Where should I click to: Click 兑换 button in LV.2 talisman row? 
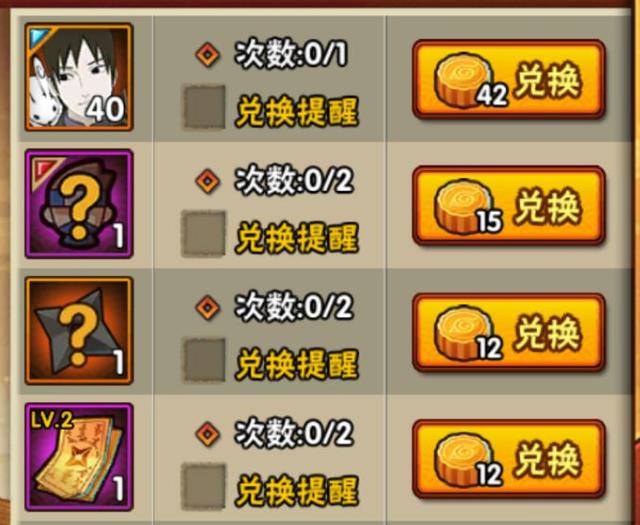coord(509,459)
